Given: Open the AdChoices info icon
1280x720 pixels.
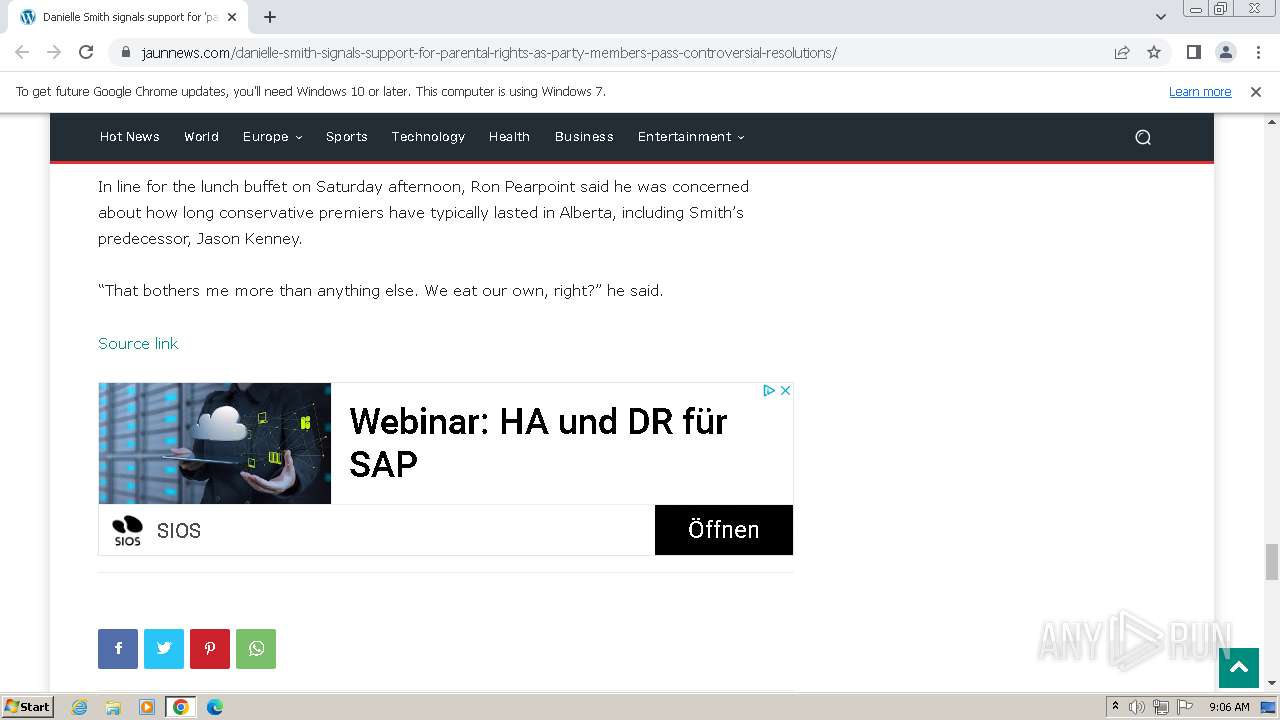Looking at the screenshot, I should coord(769,390).
